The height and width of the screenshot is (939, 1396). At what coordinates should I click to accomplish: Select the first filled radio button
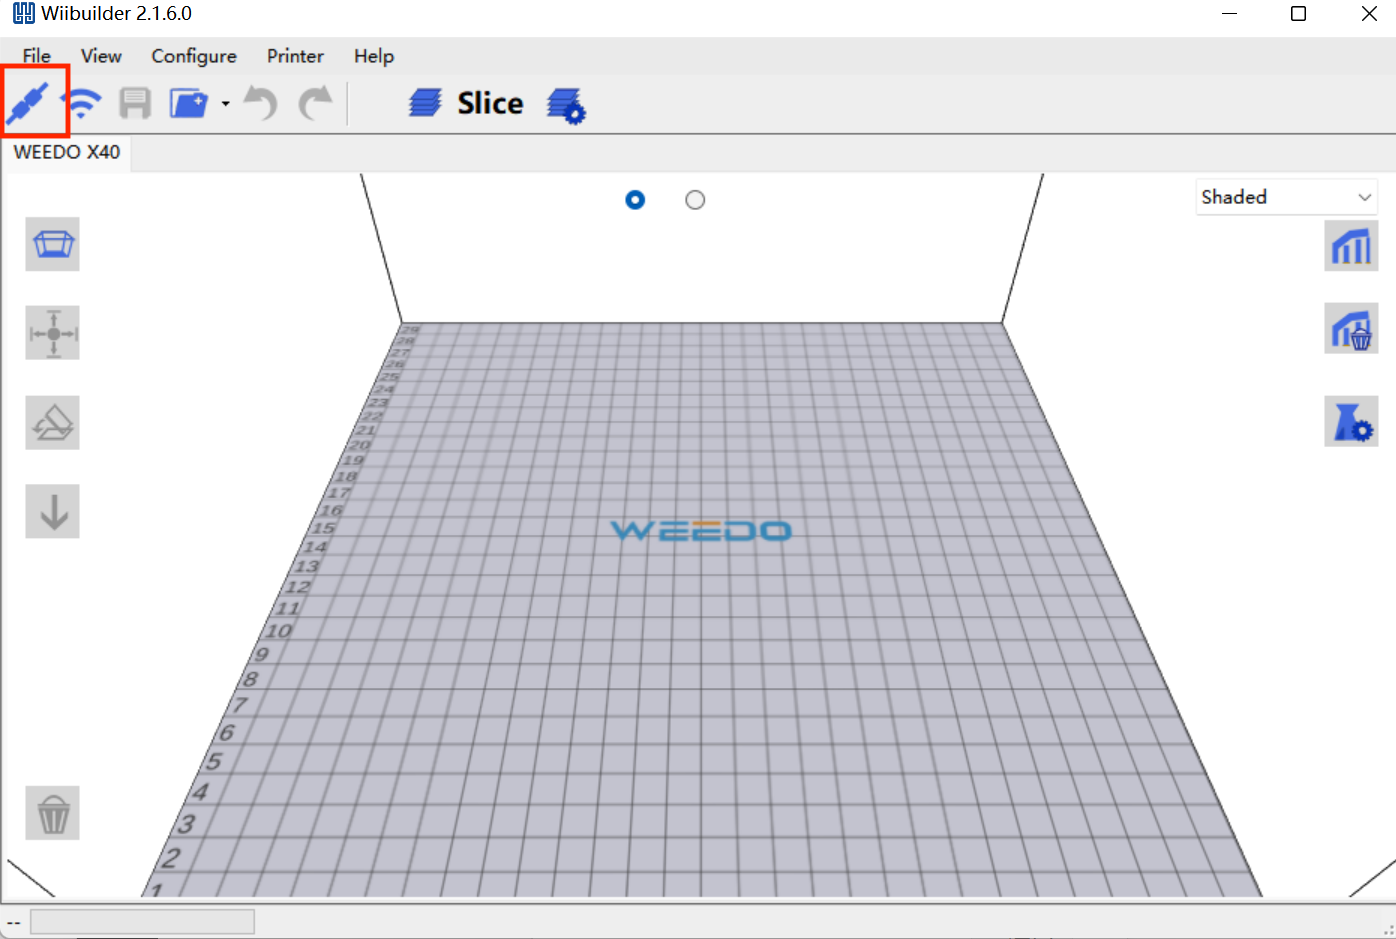[x=635, y=200]
